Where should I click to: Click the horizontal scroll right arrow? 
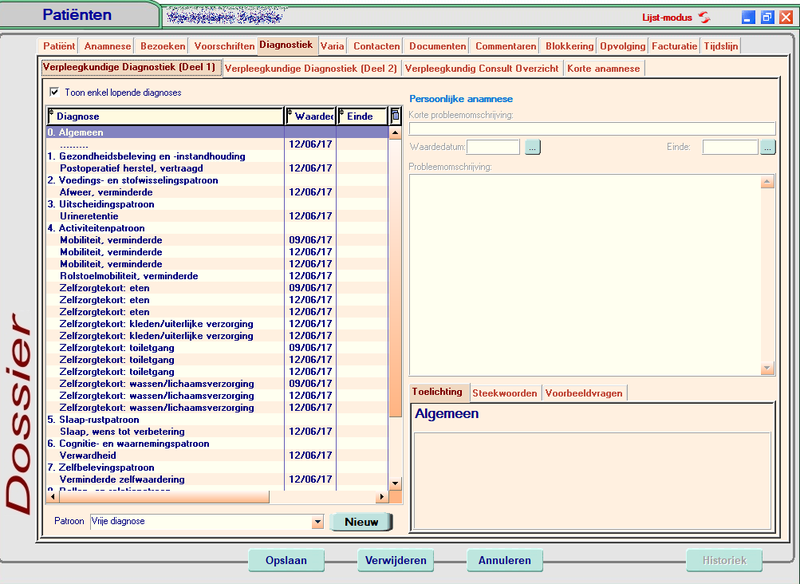point(380,497)
